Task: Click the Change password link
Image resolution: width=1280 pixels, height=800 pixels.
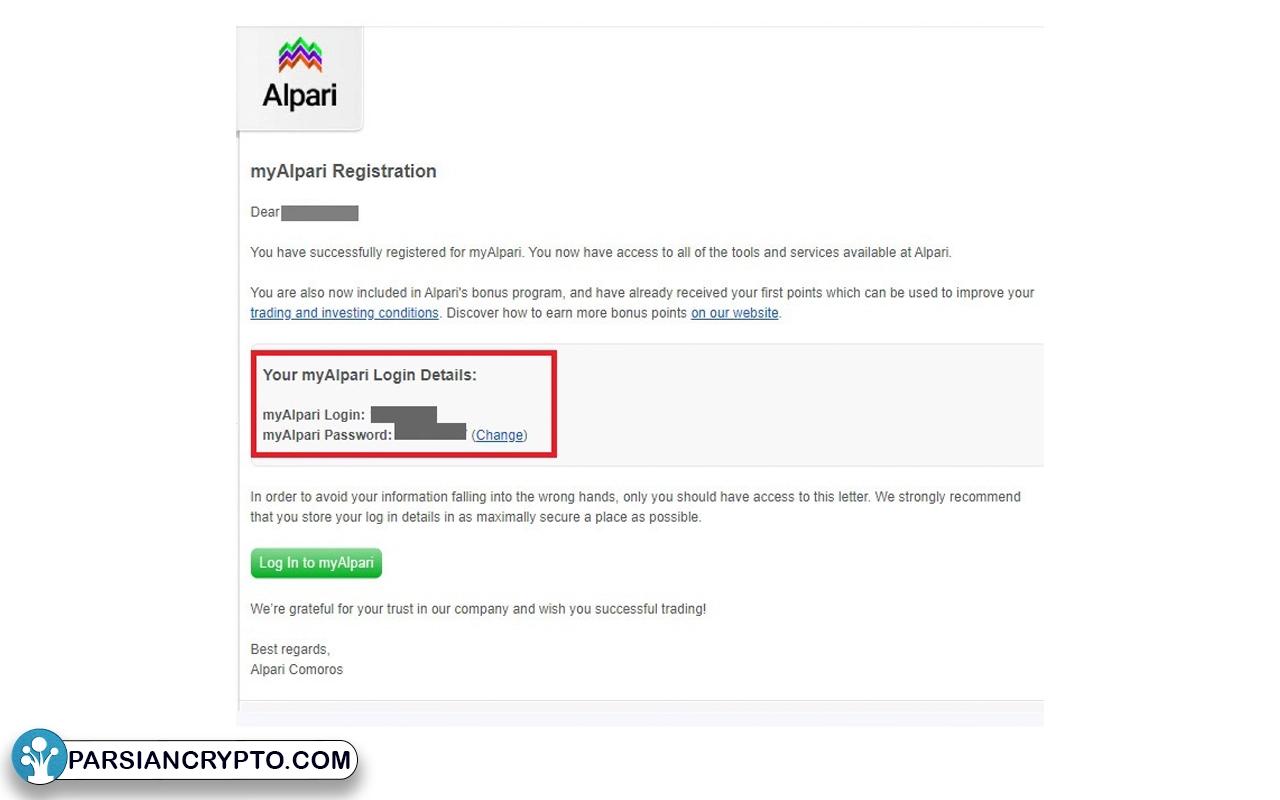Action: 499,435
